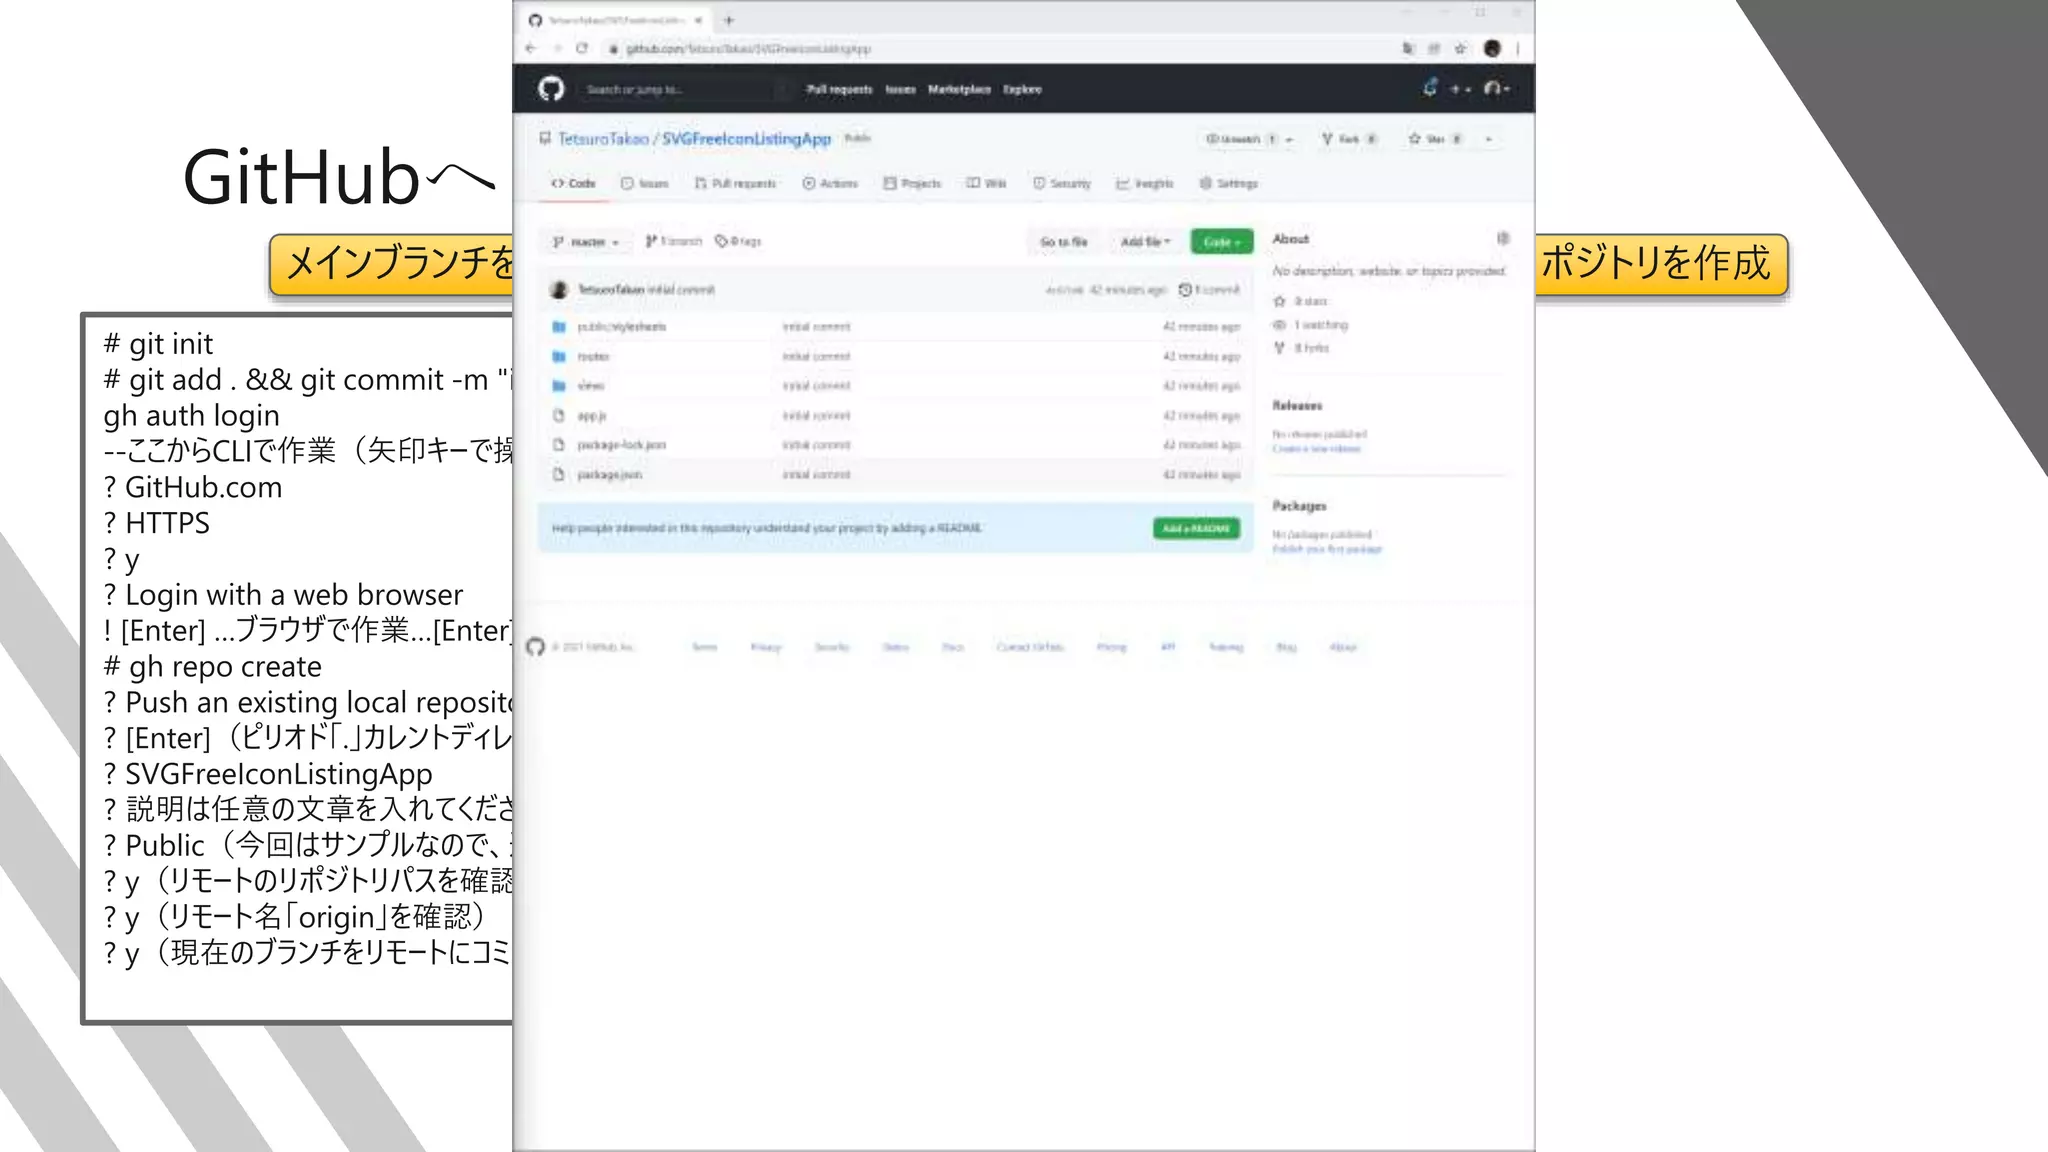Screen dimensions: 2048x1152
Task: Open the master branch dropdown
Action: coord(586,242)
